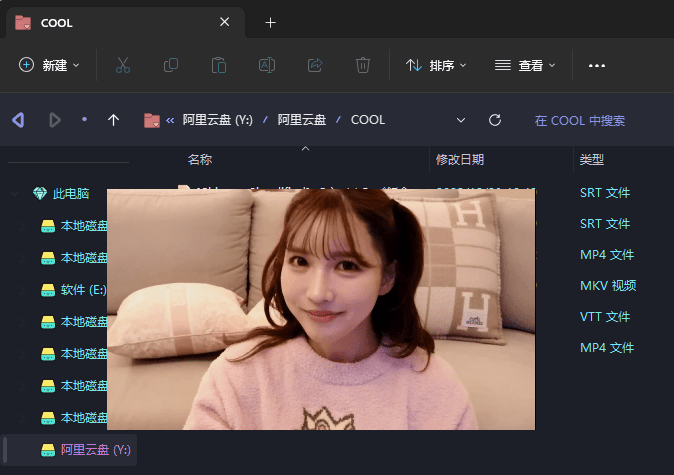Image resolution: width=674 pixels, height=475 pixels.
Task: Select 软件 (E:) drive
Action: coord(83,290)
